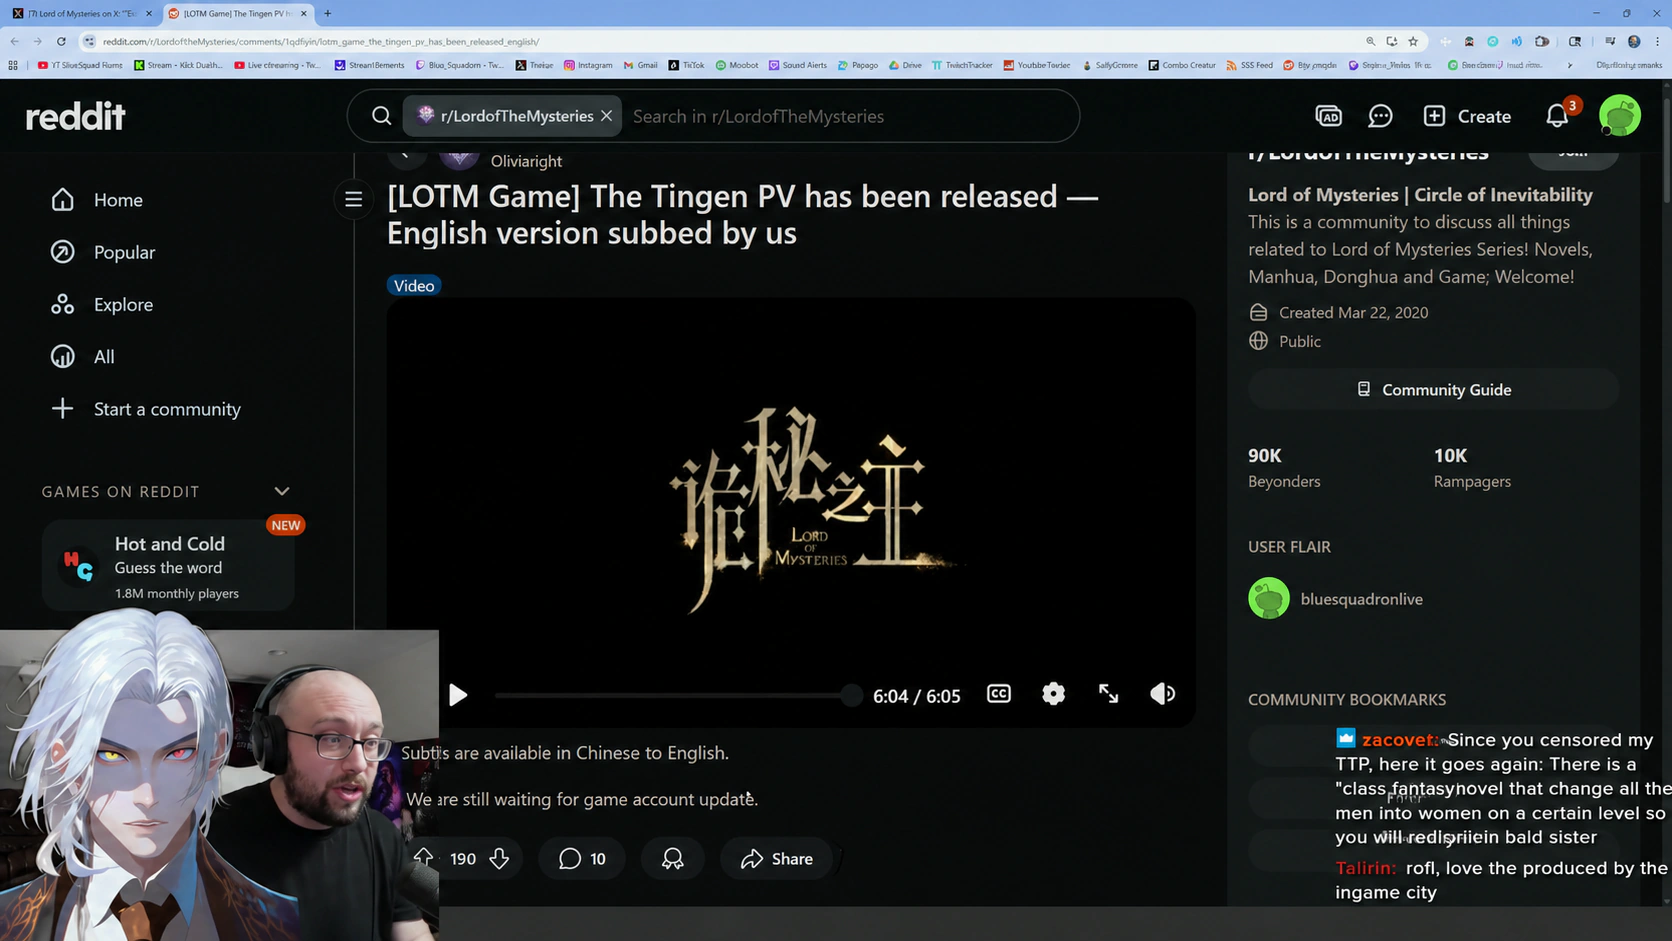Viewport: 1672px width, 941px height.
Task: Open the Moobot bookmark
Action: click(x=737, y=65)
